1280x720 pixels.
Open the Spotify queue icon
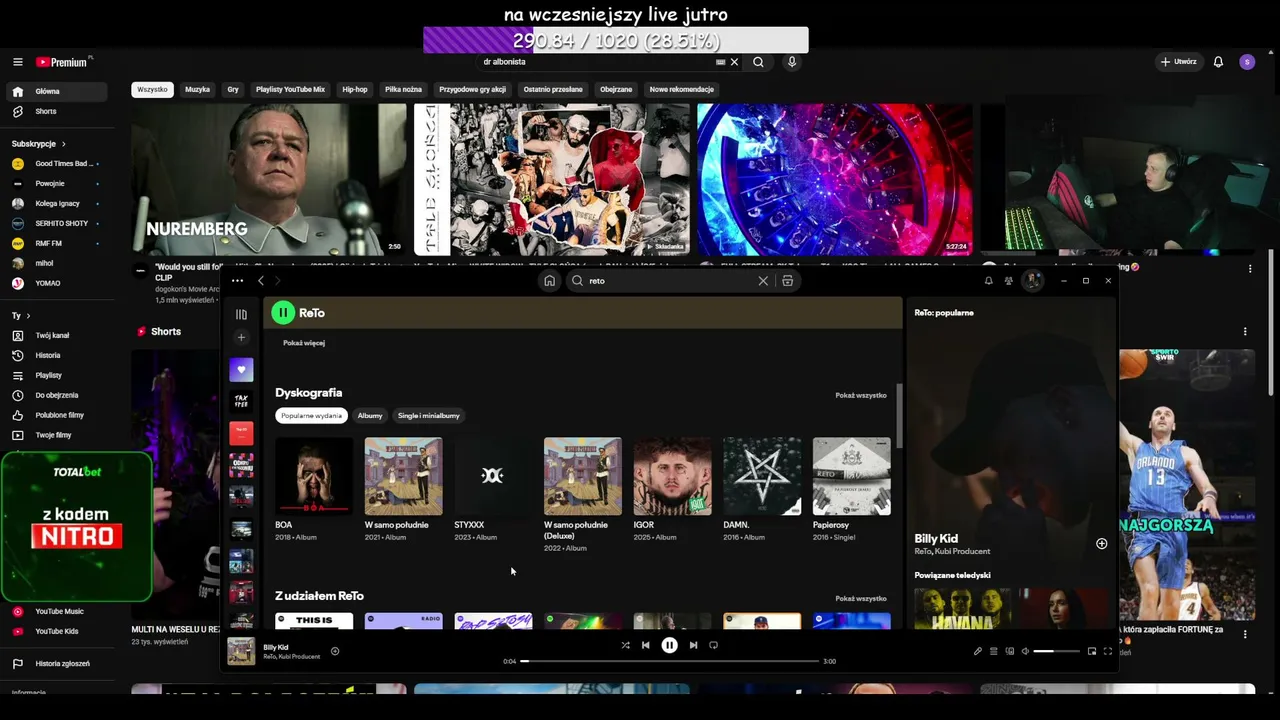point(993,651)
